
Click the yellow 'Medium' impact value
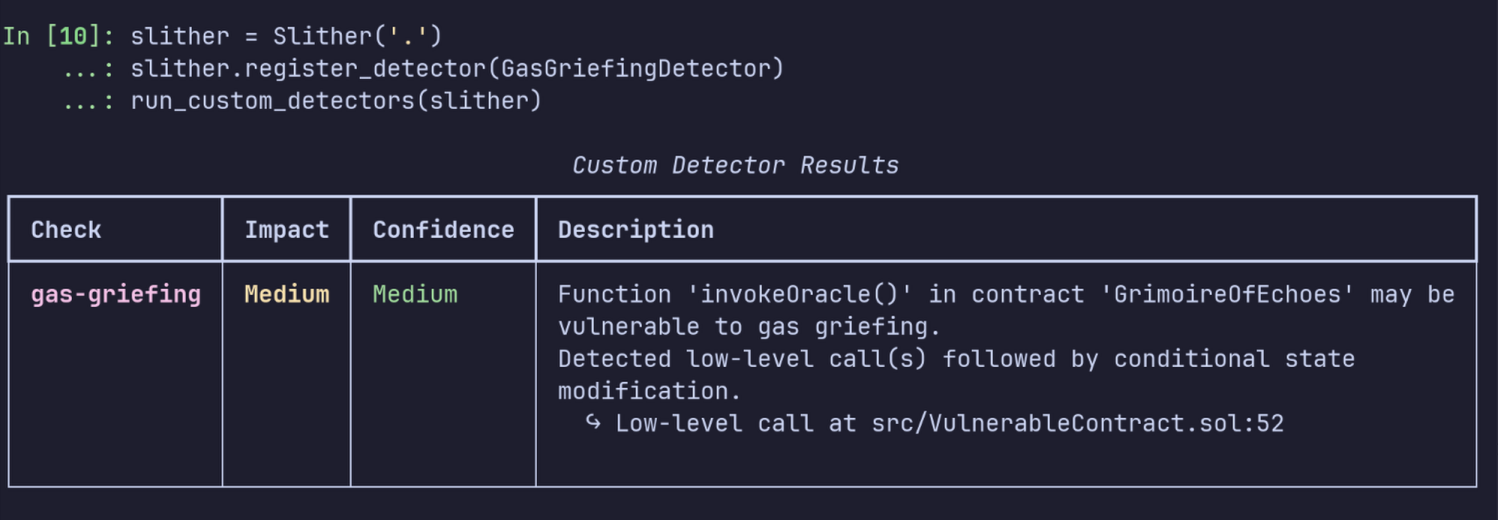pos(287,294)
